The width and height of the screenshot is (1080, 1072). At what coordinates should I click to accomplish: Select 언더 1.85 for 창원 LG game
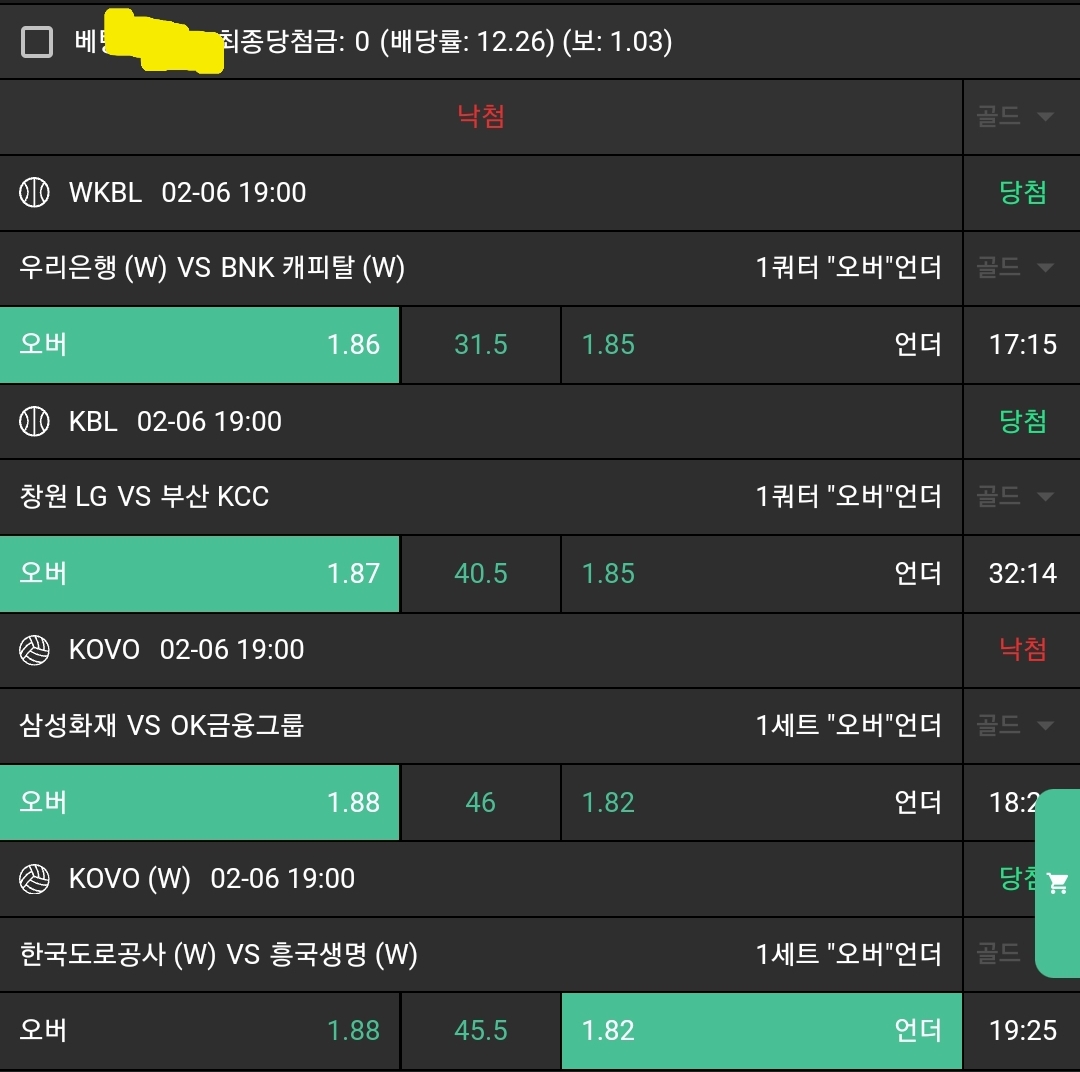761,574
